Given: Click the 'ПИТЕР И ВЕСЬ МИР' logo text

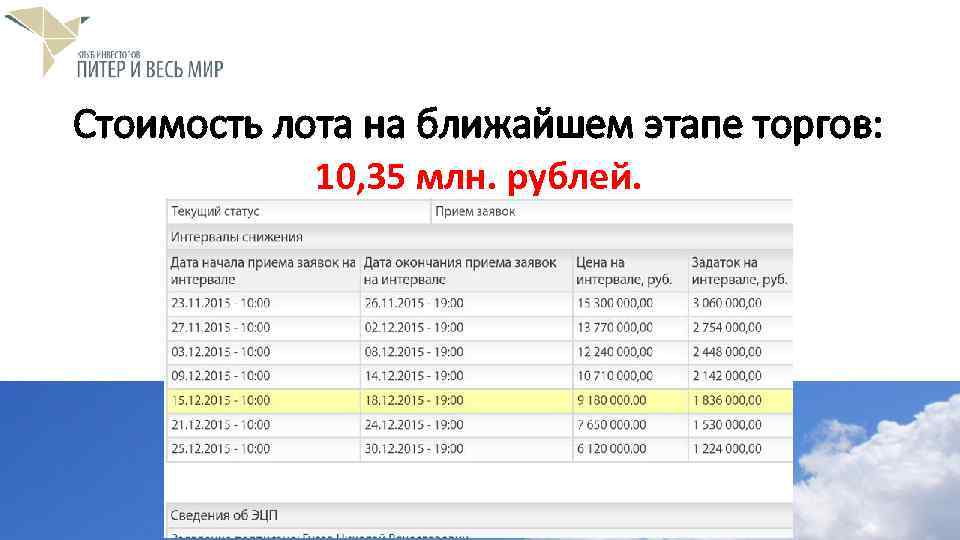Looking at the screenshot, I should (x=150, y=69).
